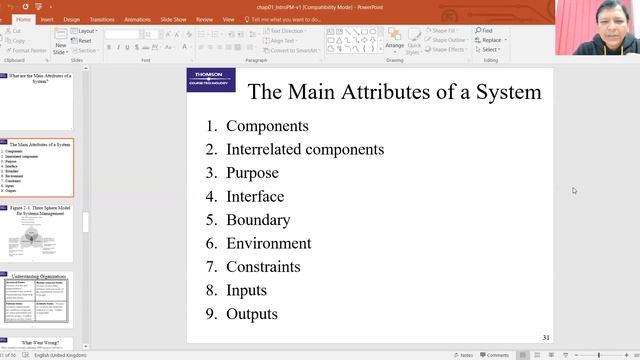640x360 pixels.
Task: Toggle Bold formatting
Action: tap(109, 48)
